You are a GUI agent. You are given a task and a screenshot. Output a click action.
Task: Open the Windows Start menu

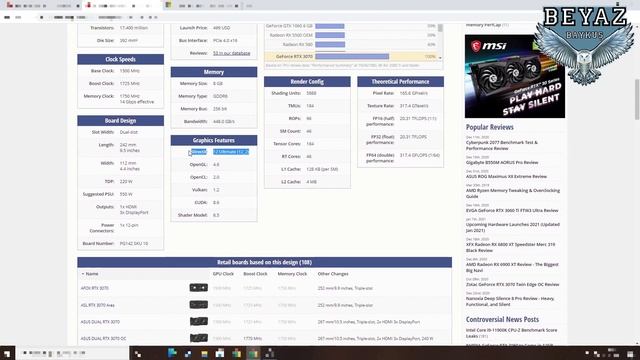pos(7,353)
